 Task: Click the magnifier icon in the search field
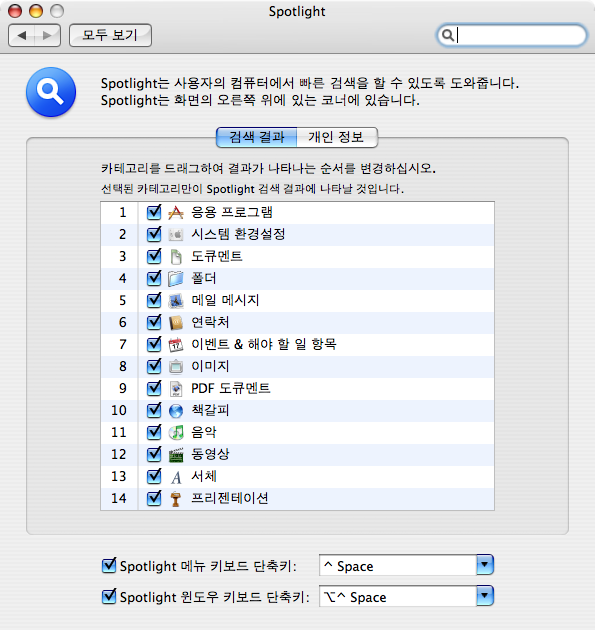448,35
